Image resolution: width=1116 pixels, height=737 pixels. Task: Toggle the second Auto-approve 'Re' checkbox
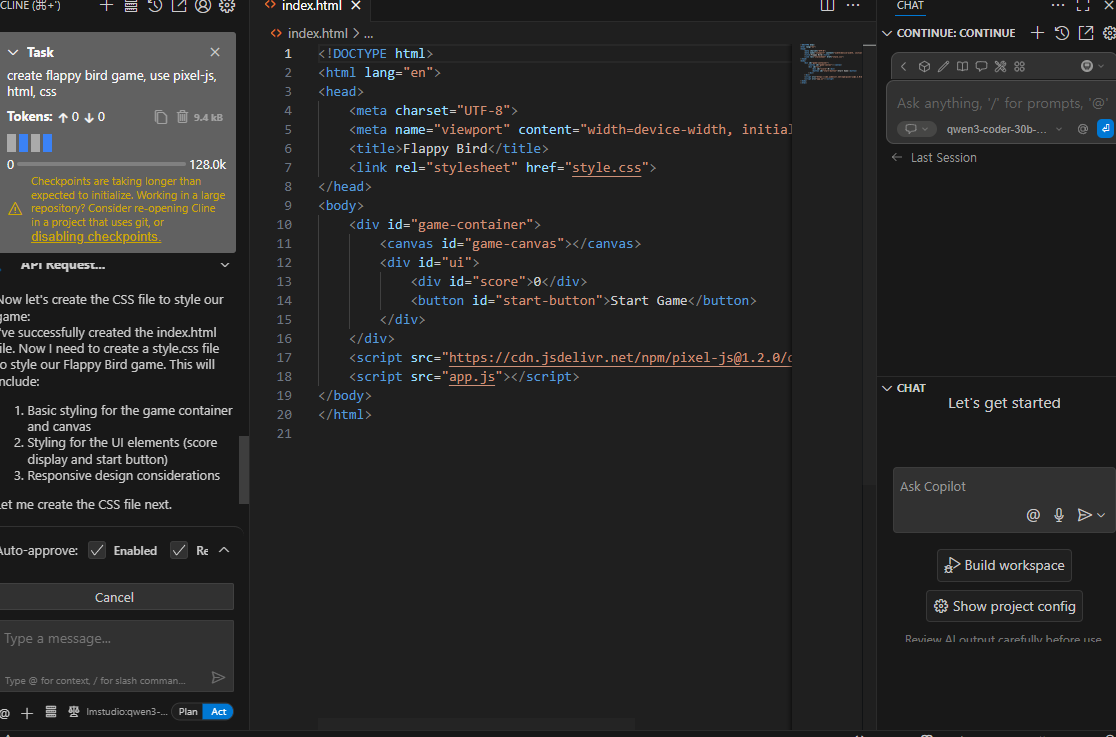[179, 550]
